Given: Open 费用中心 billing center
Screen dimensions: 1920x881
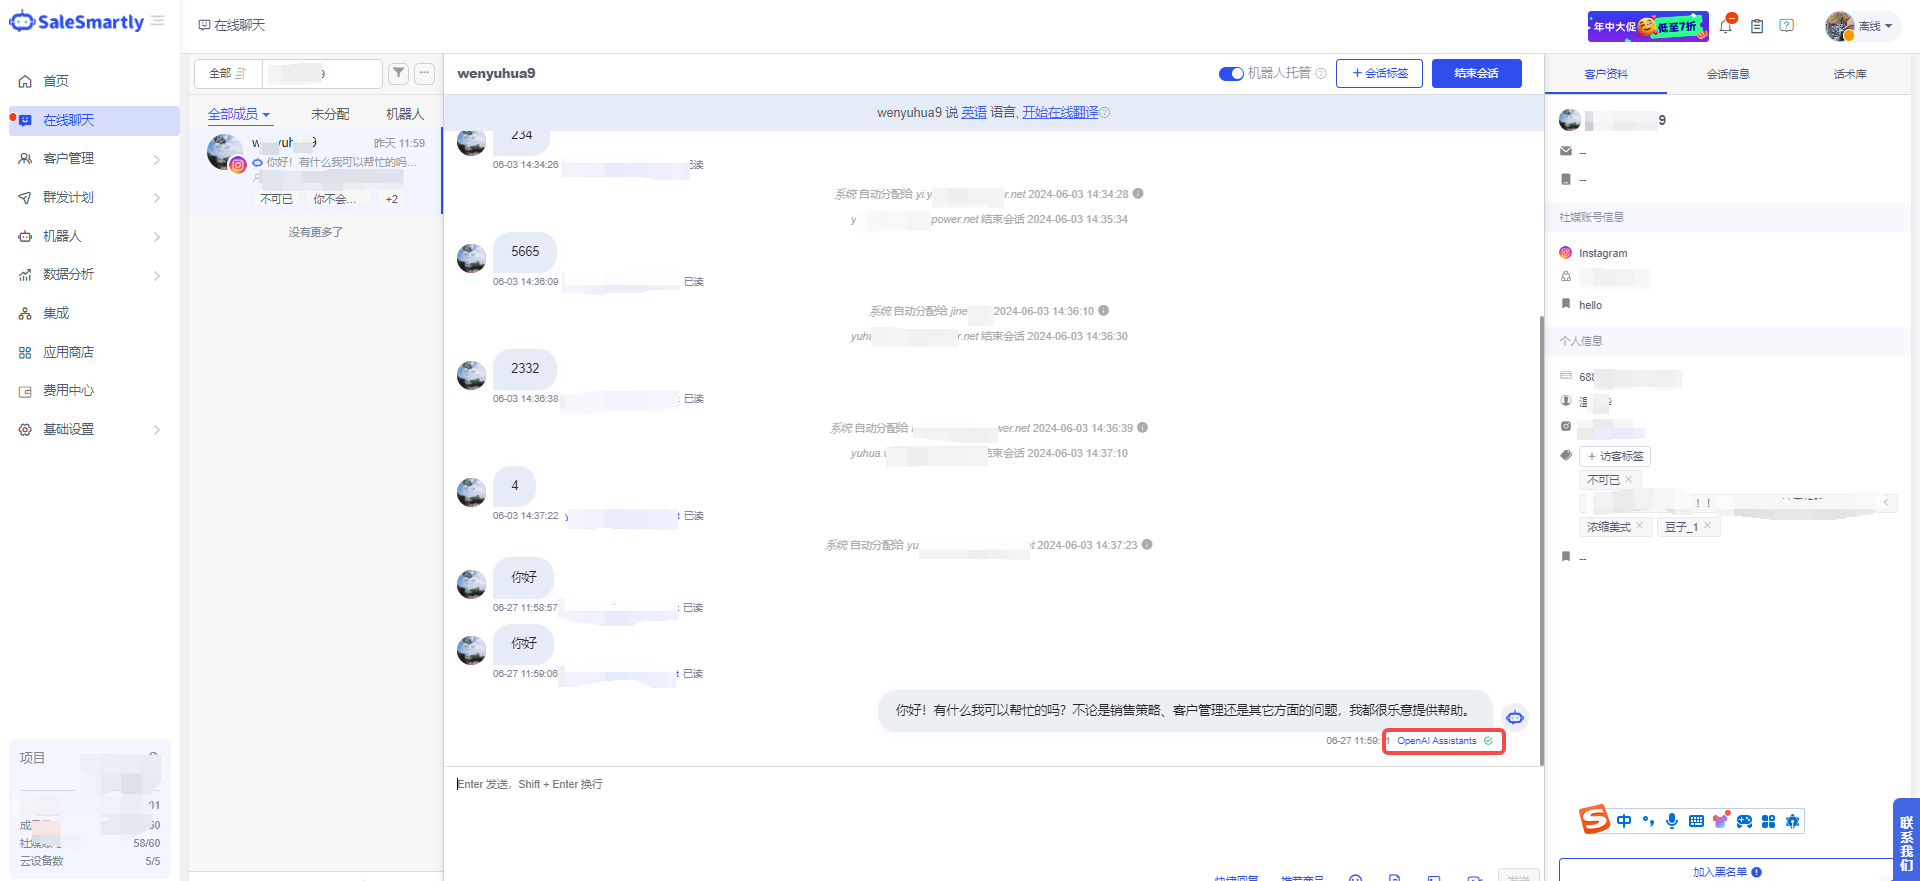Looking at the screenshot, I should (x=68, y=390).
